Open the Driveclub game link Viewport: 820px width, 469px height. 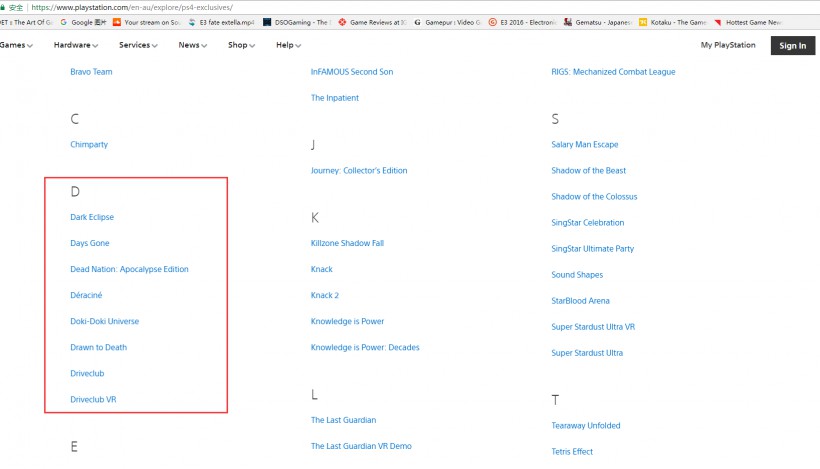click(87, 373)
